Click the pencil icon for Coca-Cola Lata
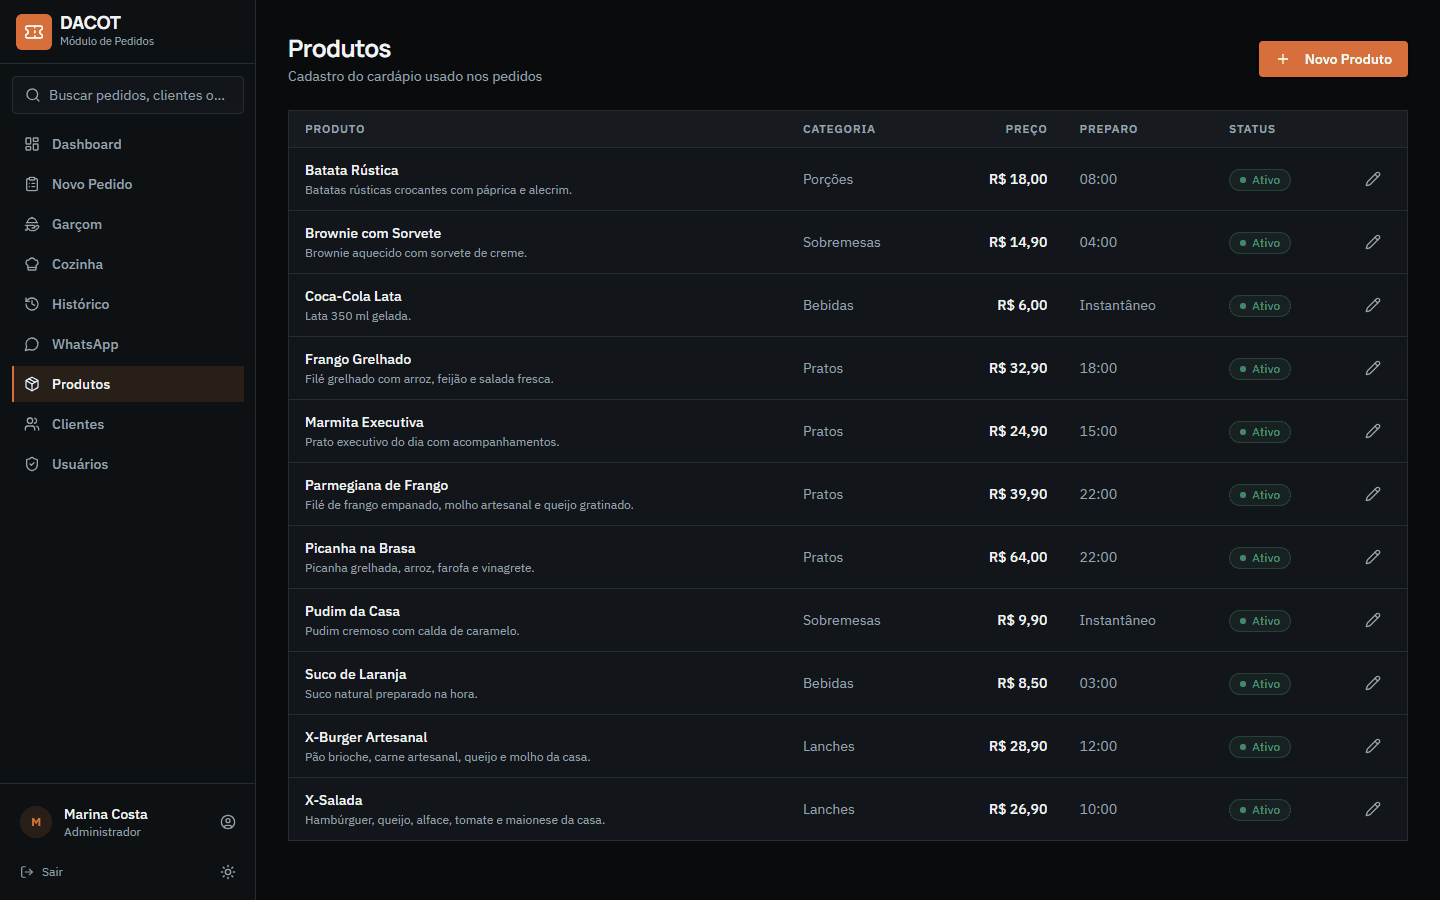The height and width of the screenshot is (900, 1440). pos(1373,305)
